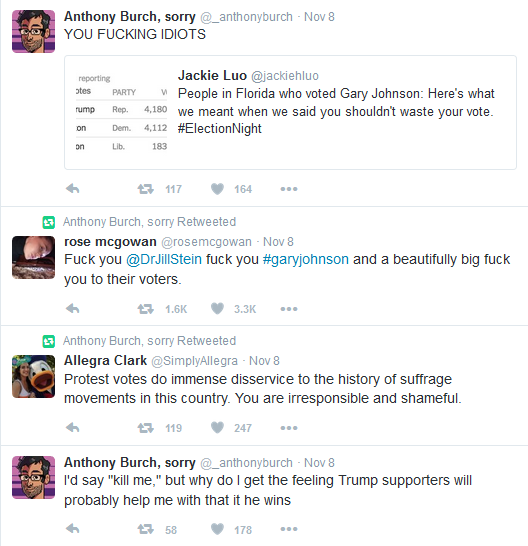Retweet Allegra Clark's tweet with 119 retweets

pyautogui.click(x=146, y=428)
